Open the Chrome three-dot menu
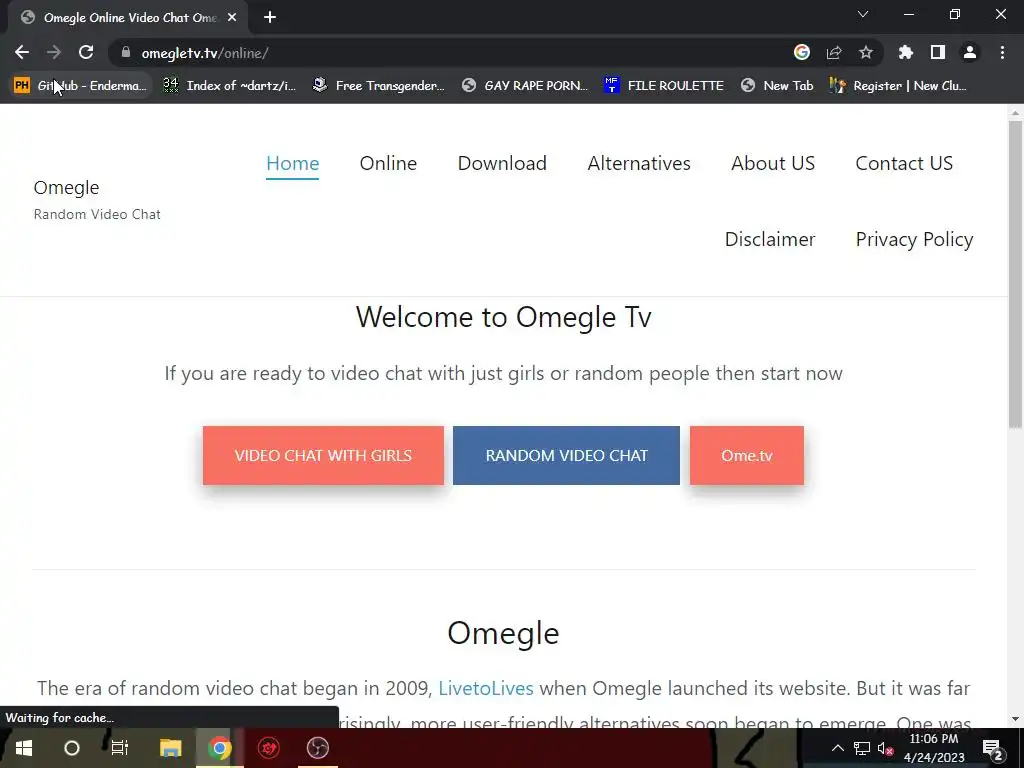Image resolution: width=1024 pixels, height=768 pixels. coord(1002,52)
